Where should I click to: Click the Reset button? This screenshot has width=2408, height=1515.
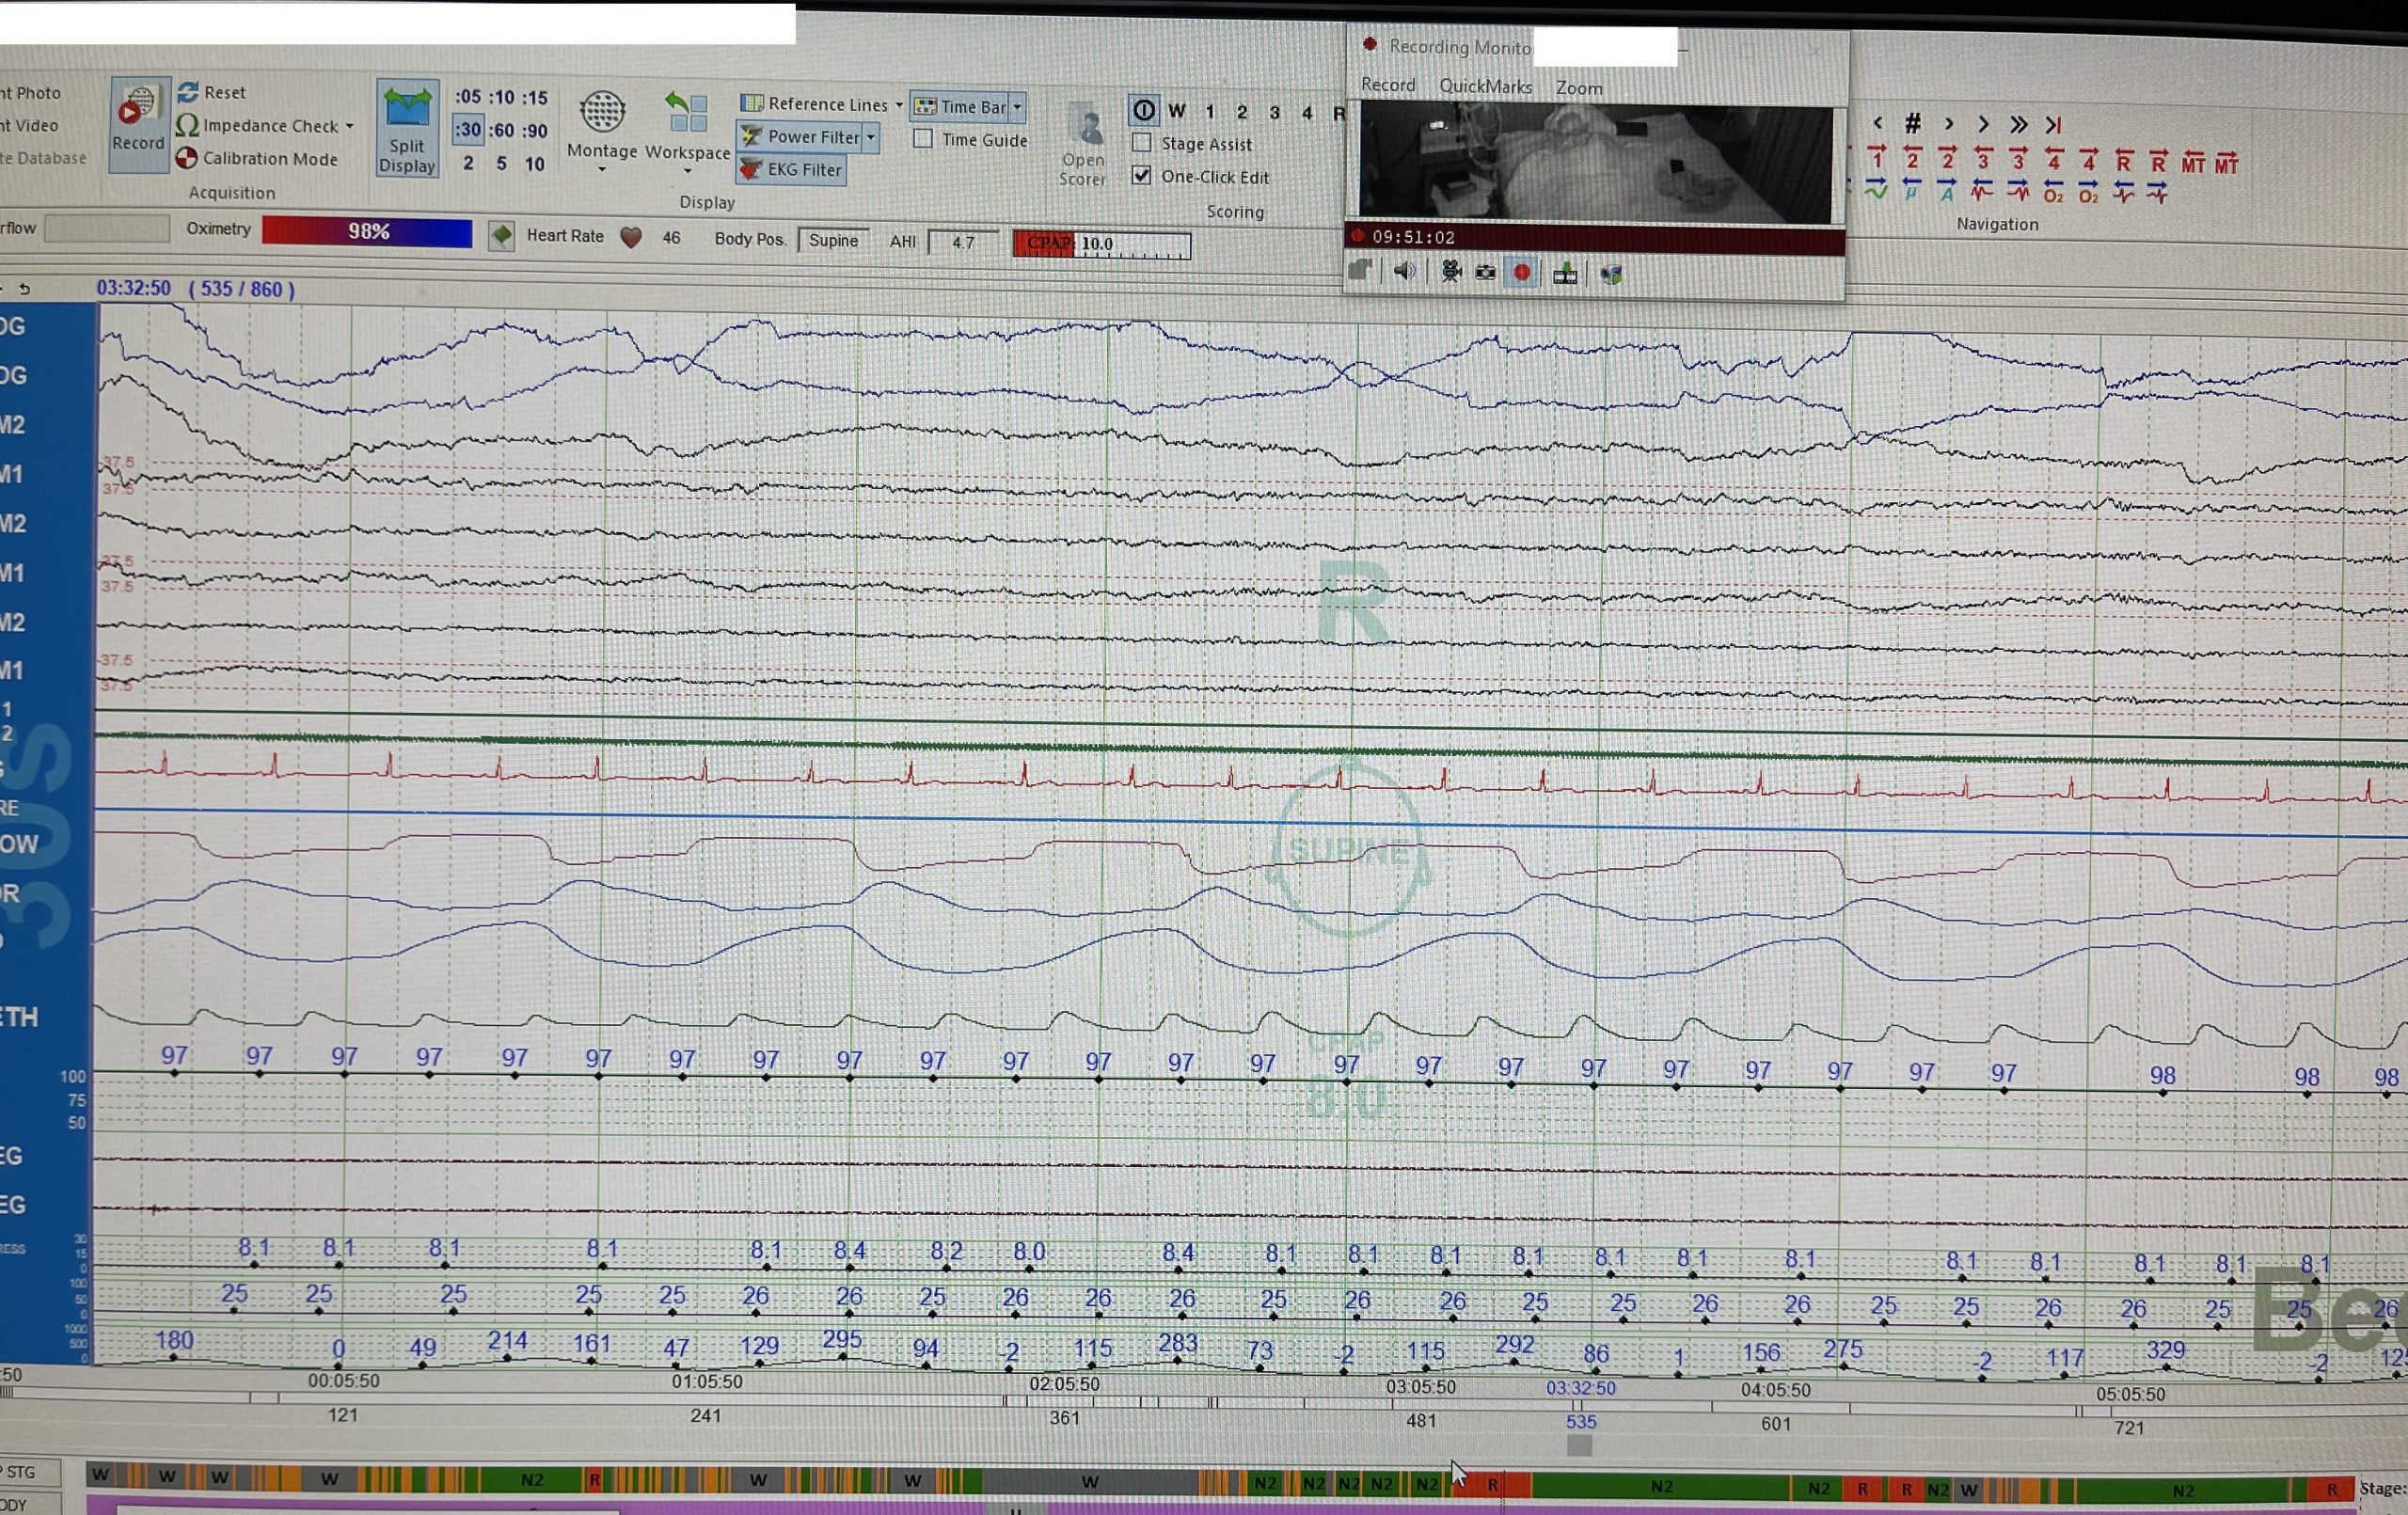coord(212,92)
